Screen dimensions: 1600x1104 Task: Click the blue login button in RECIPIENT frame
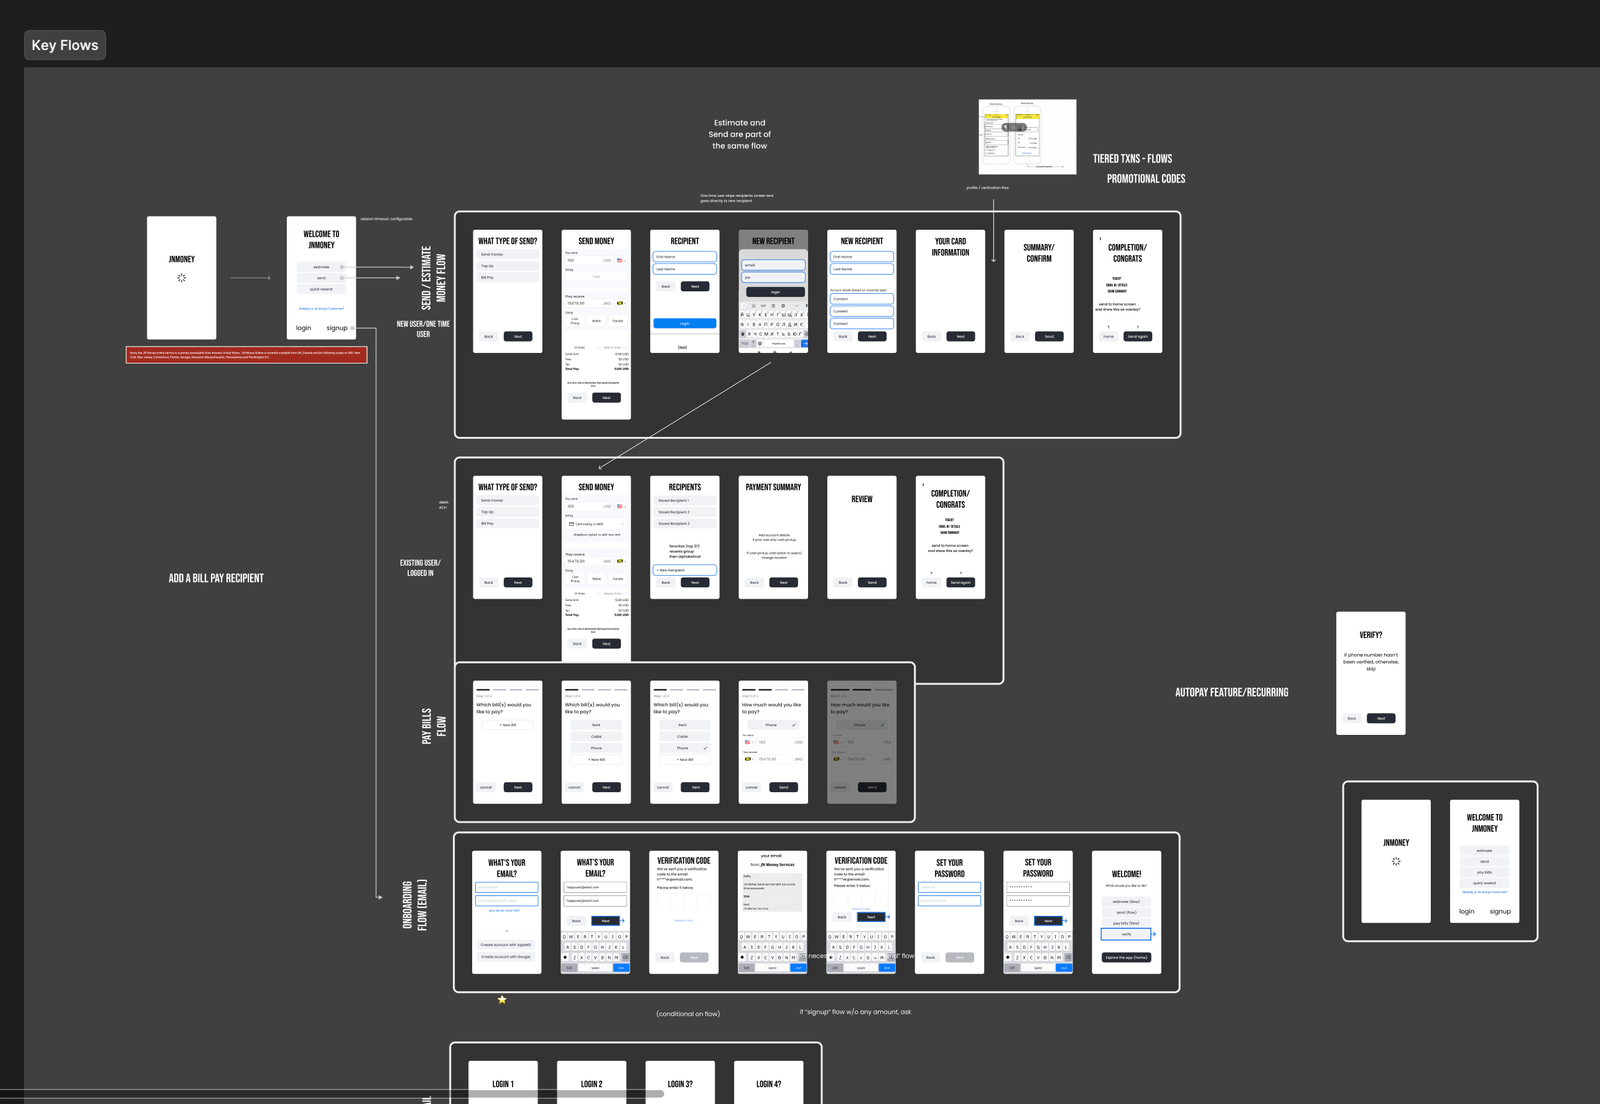pyautogui.click(x=685, y=323)
